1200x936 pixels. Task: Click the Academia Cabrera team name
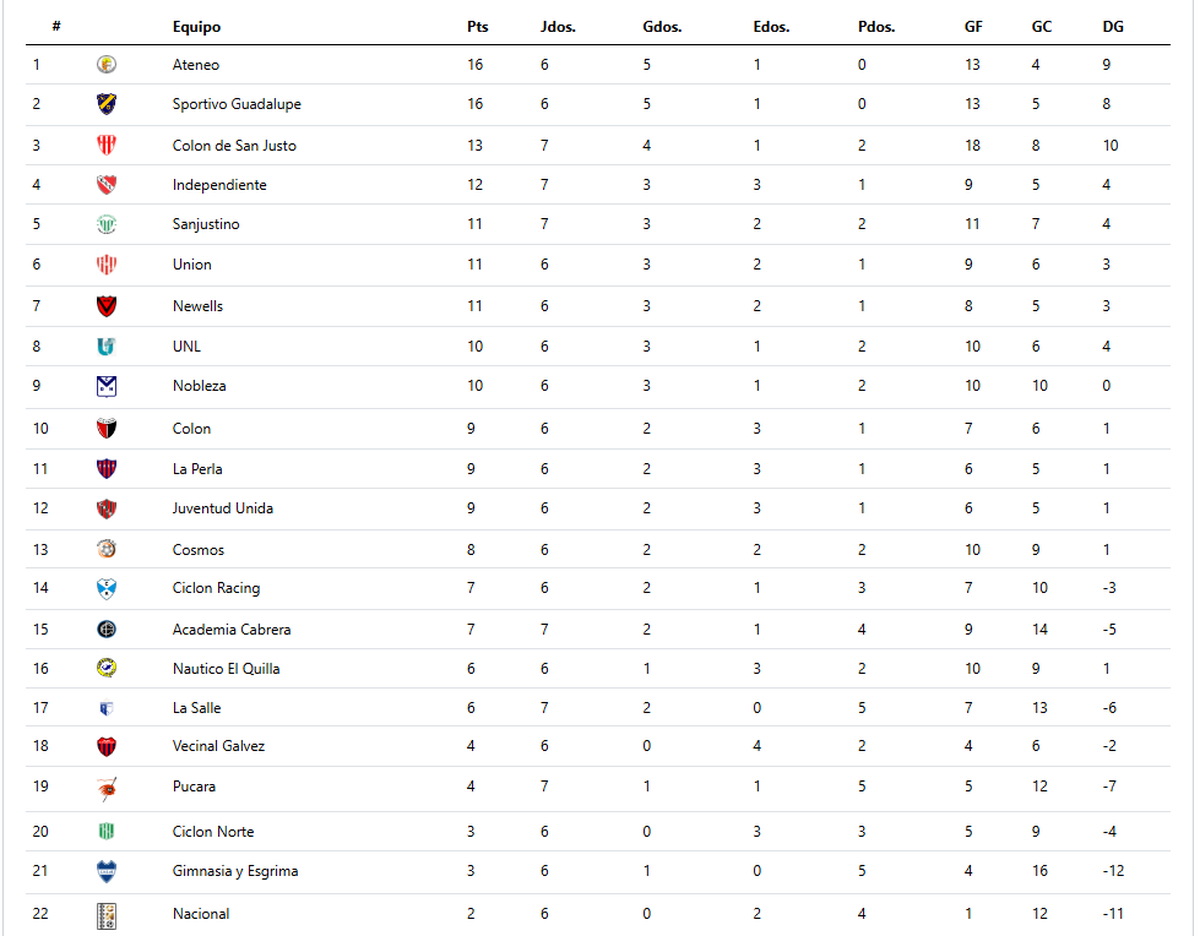click(231, 629)
